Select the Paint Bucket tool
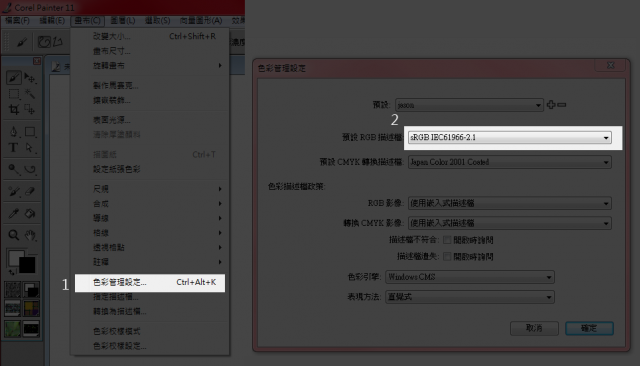This screenshot has width=640, height=366. (x=30, y=213)
